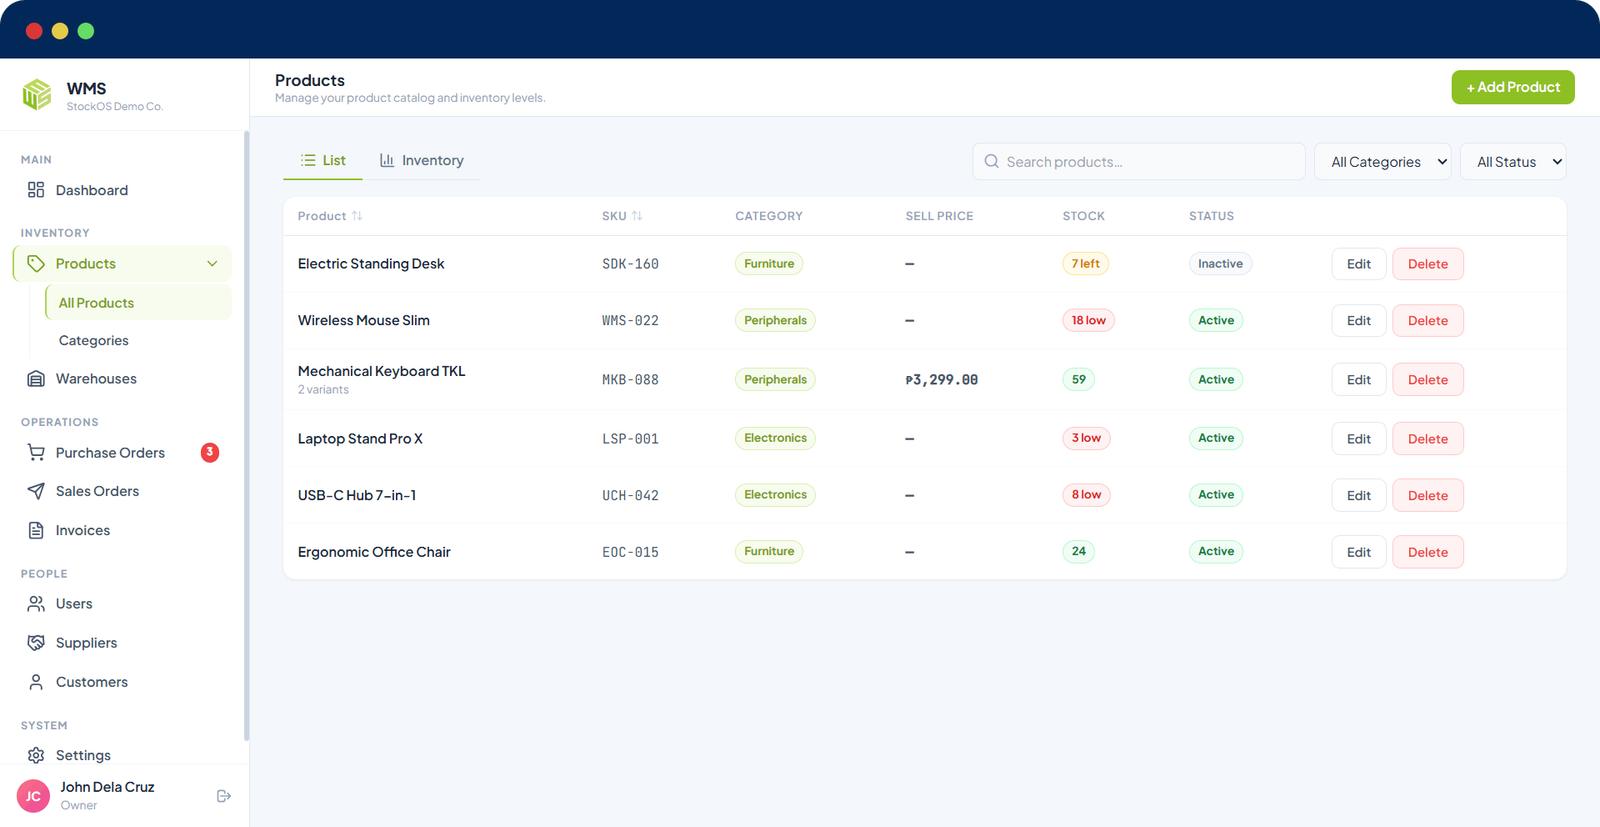
Task: Click the Invoices document icon
Action: 36,531
